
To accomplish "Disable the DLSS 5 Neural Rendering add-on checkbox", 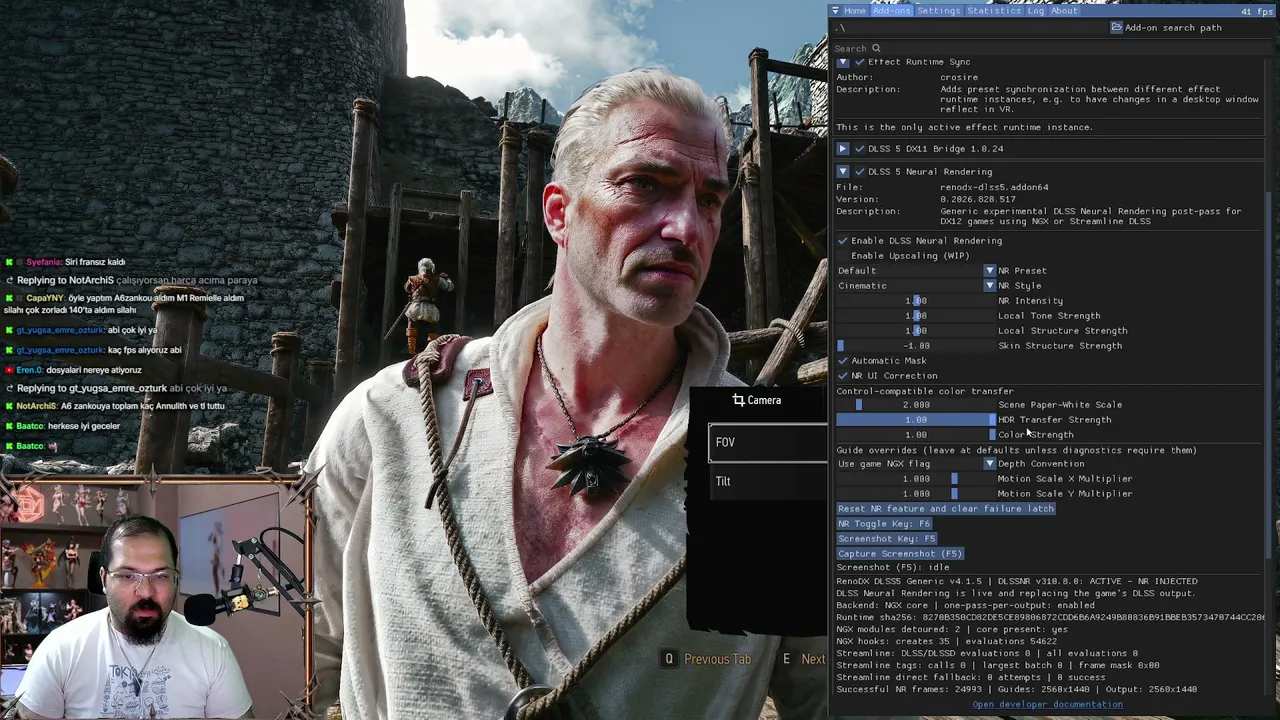I will (x=859, y=172).
